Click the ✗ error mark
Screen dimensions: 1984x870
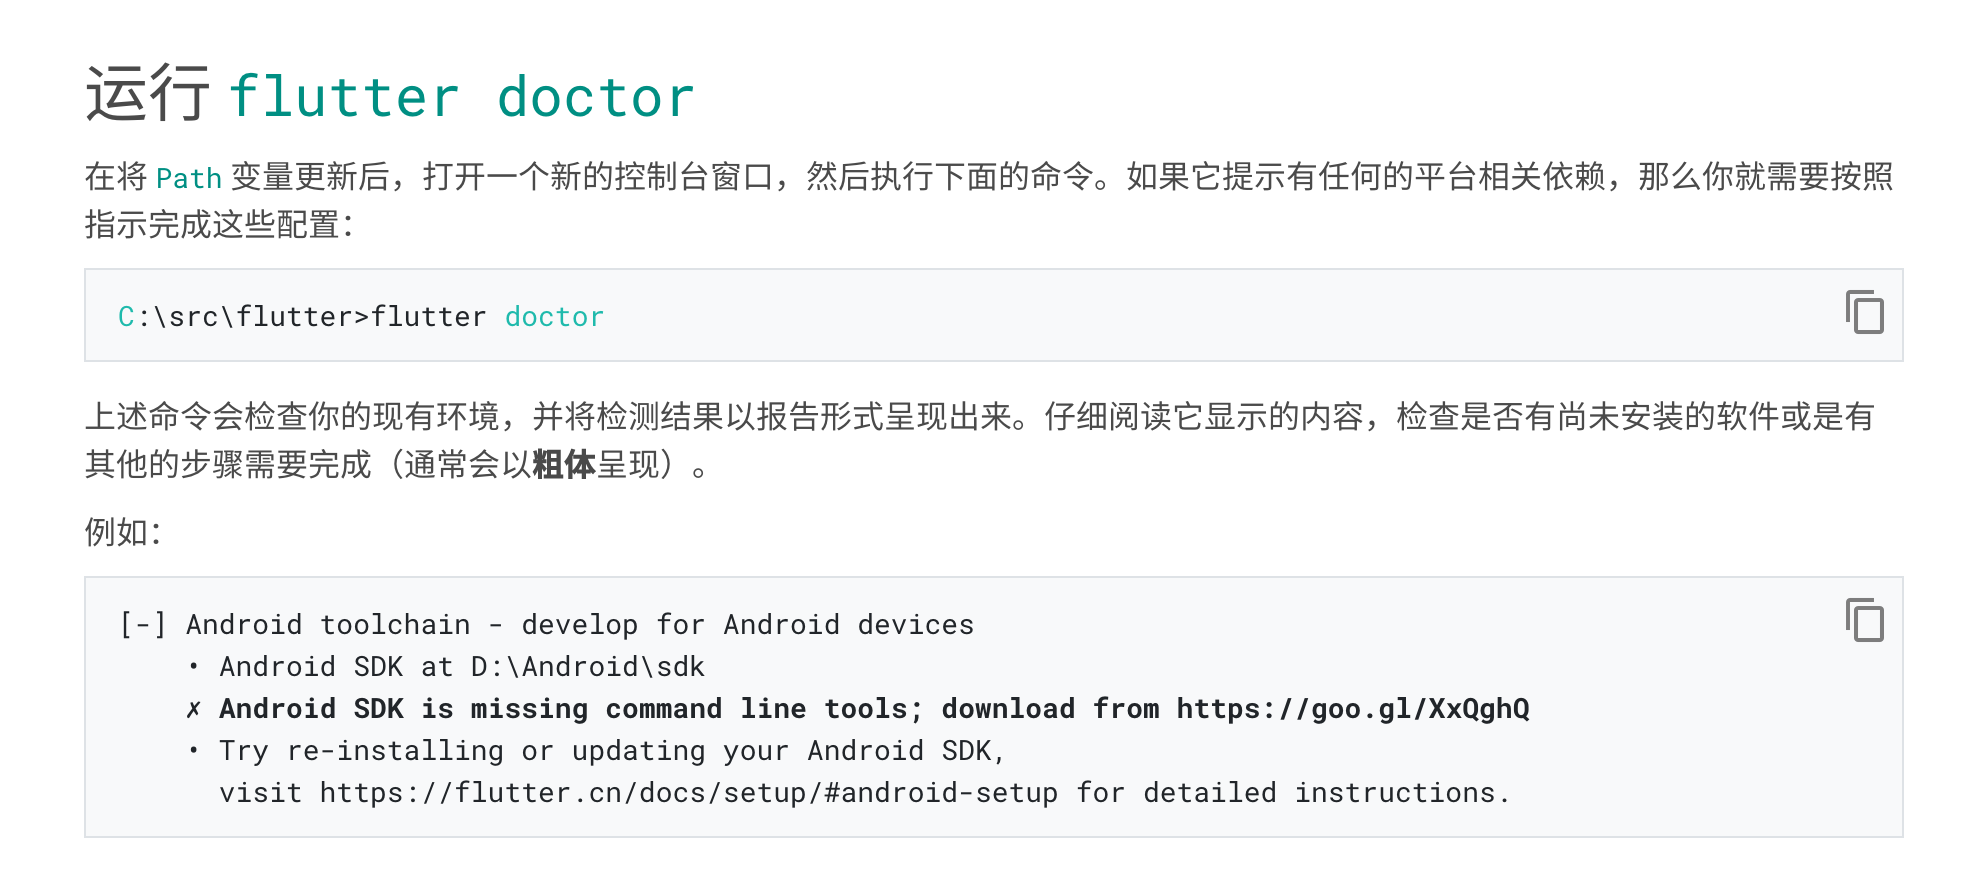(x=194, y=709)
